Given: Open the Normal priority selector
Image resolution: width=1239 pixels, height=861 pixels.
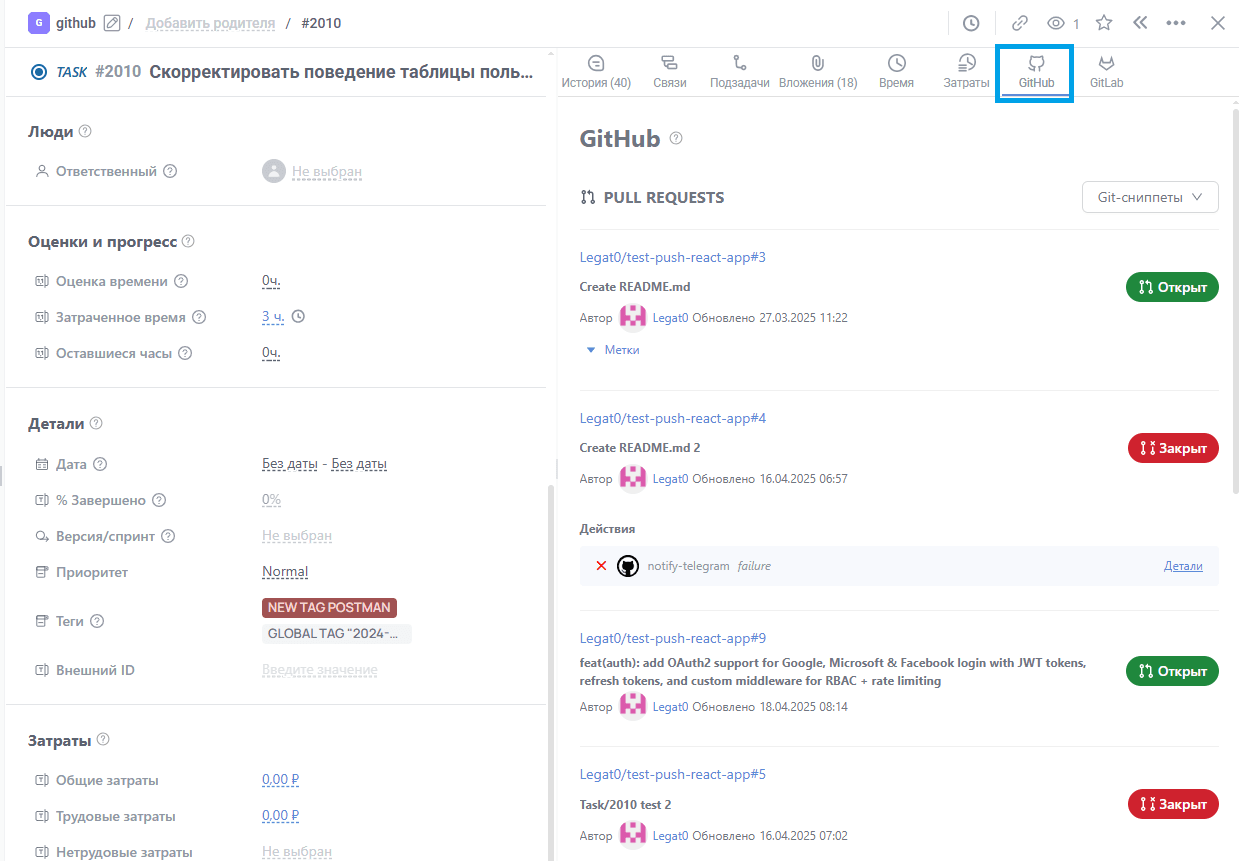Looking at the screenshot, I should tap(285, 572).
